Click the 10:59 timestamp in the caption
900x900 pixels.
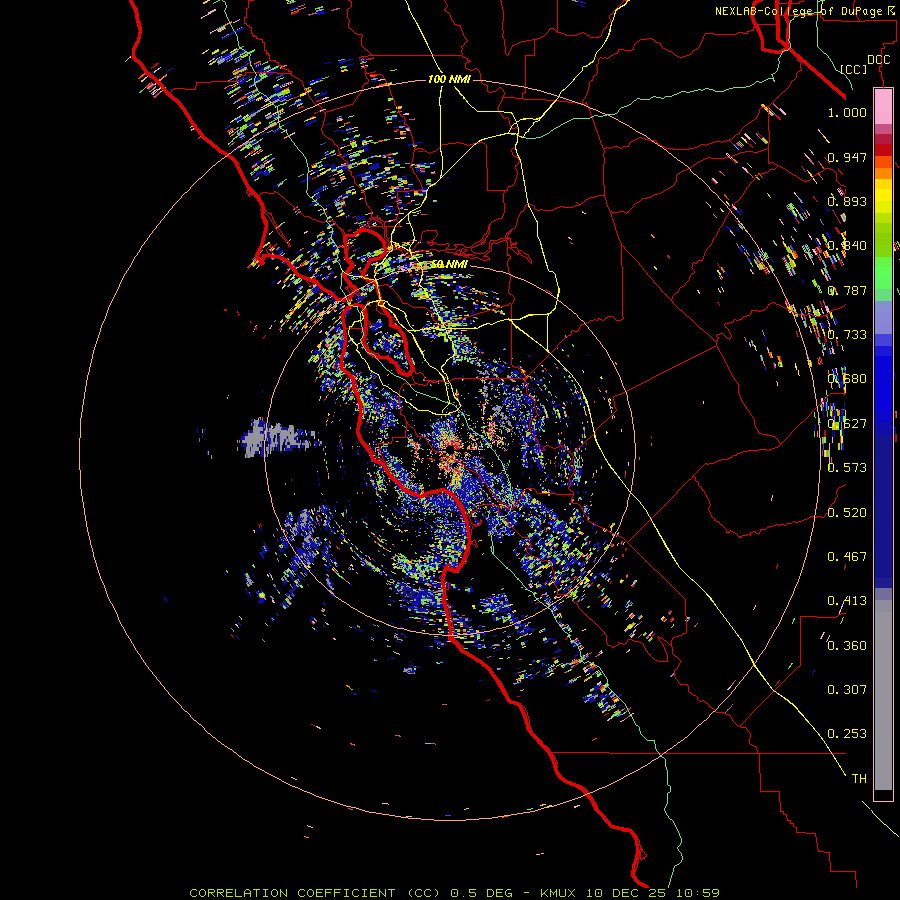coord(698,893)
